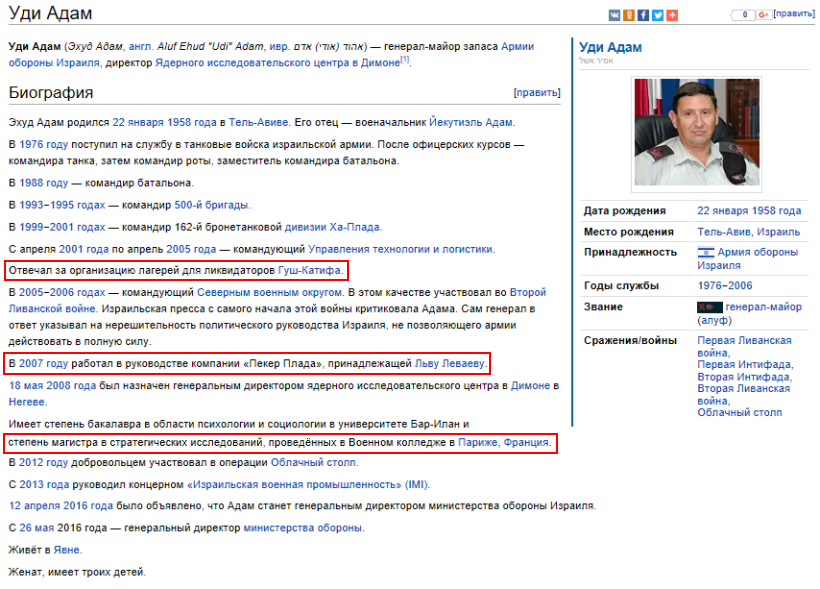Open the дивизии Ха-Плада link
The image size is (820, 589).
pos(332,227)
